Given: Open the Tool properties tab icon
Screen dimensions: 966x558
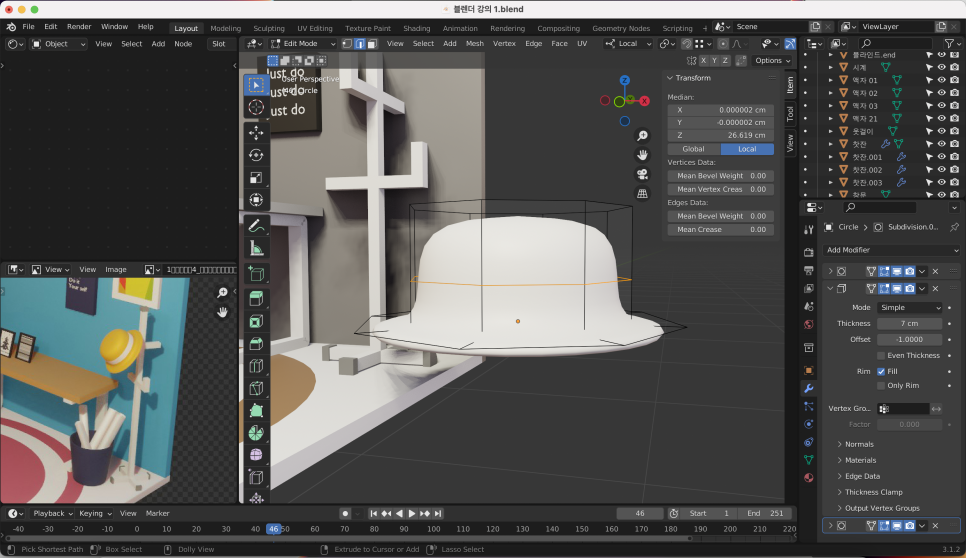Looking at the screenshot, I should (x=809, y=230).
